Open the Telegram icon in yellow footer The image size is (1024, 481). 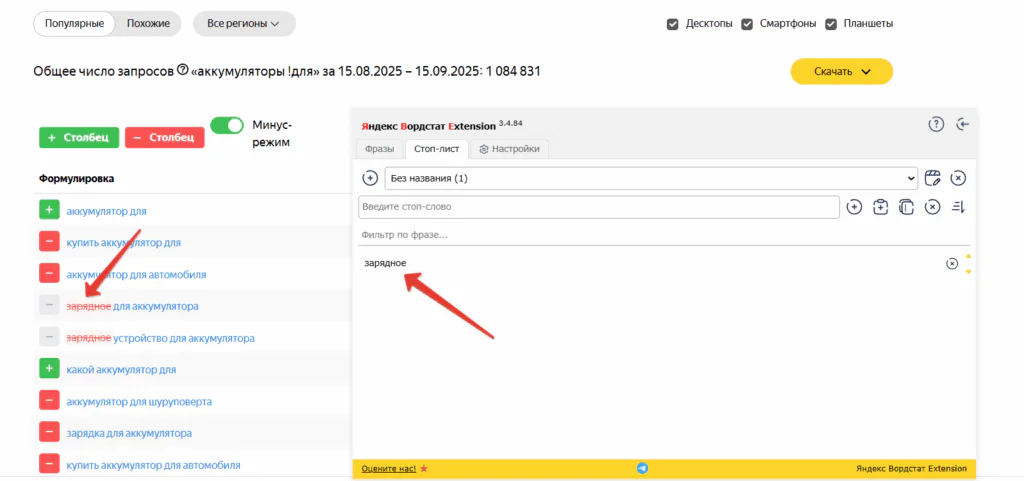(x=643, y=468)
